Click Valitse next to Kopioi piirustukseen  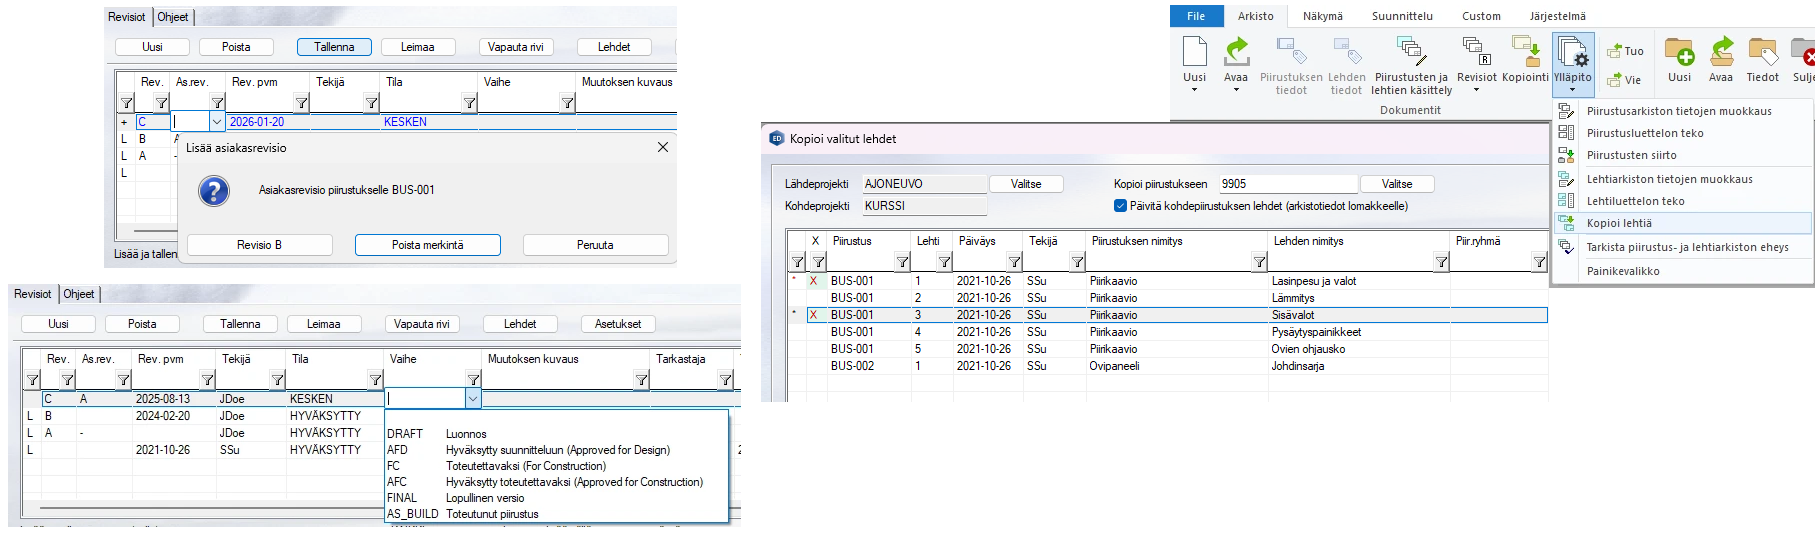pos(1396,184)
